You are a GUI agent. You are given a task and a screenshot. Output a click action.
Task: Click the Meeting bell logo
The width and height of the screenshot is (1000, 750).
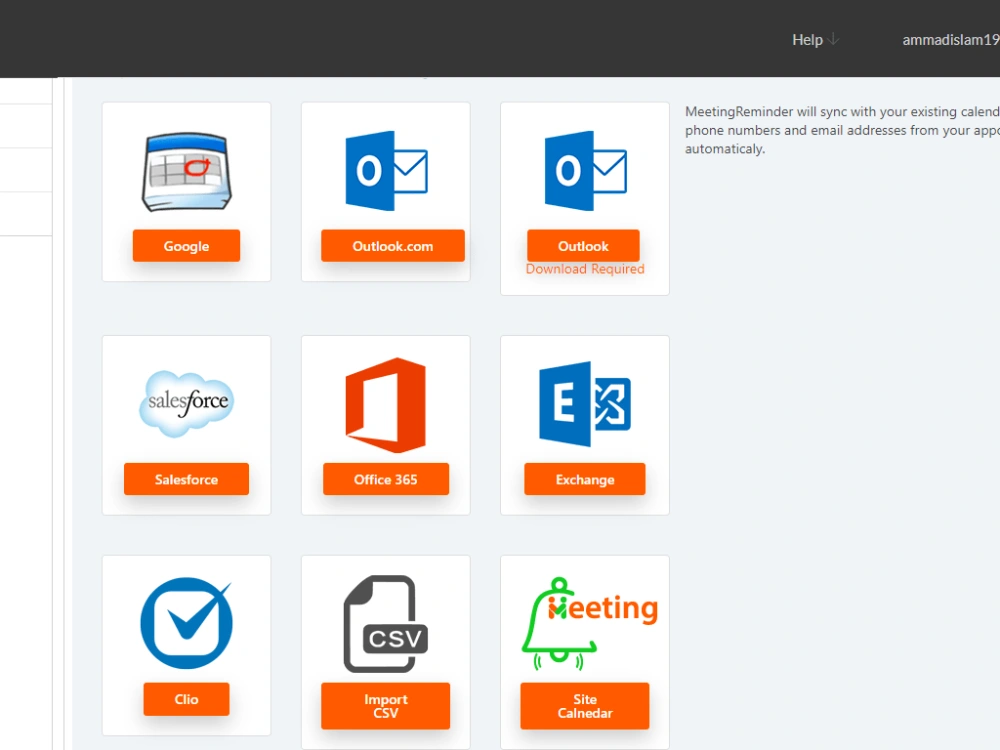589,623
